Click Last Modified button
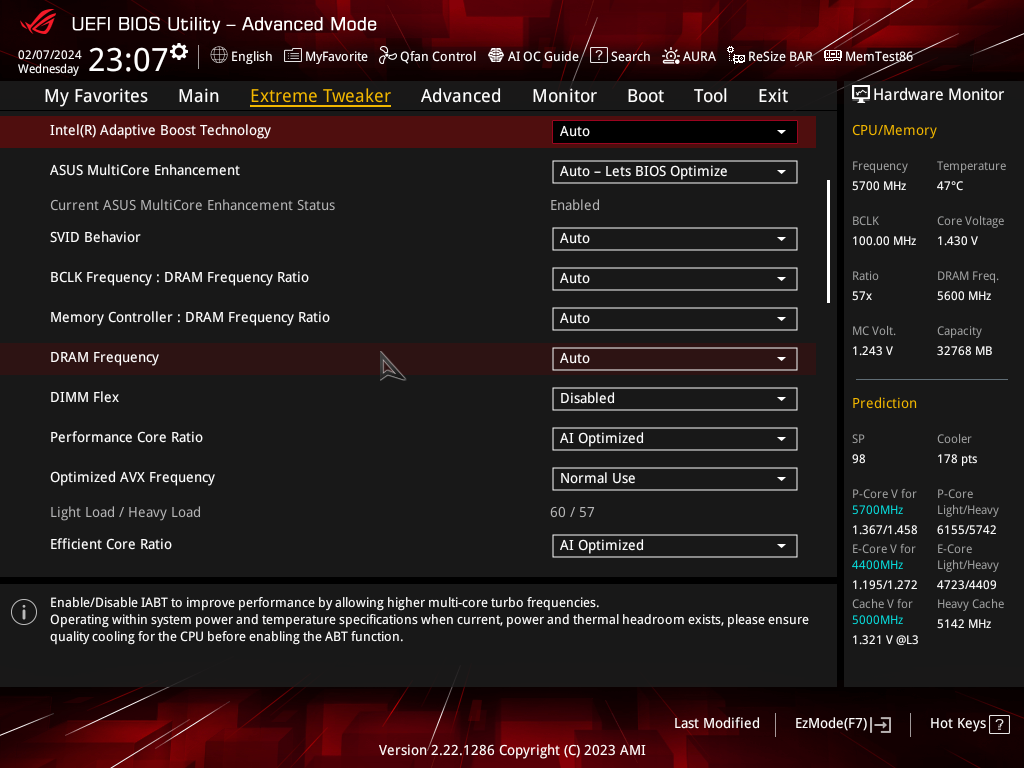The image size is (1024, 768). tap(716, 724)
